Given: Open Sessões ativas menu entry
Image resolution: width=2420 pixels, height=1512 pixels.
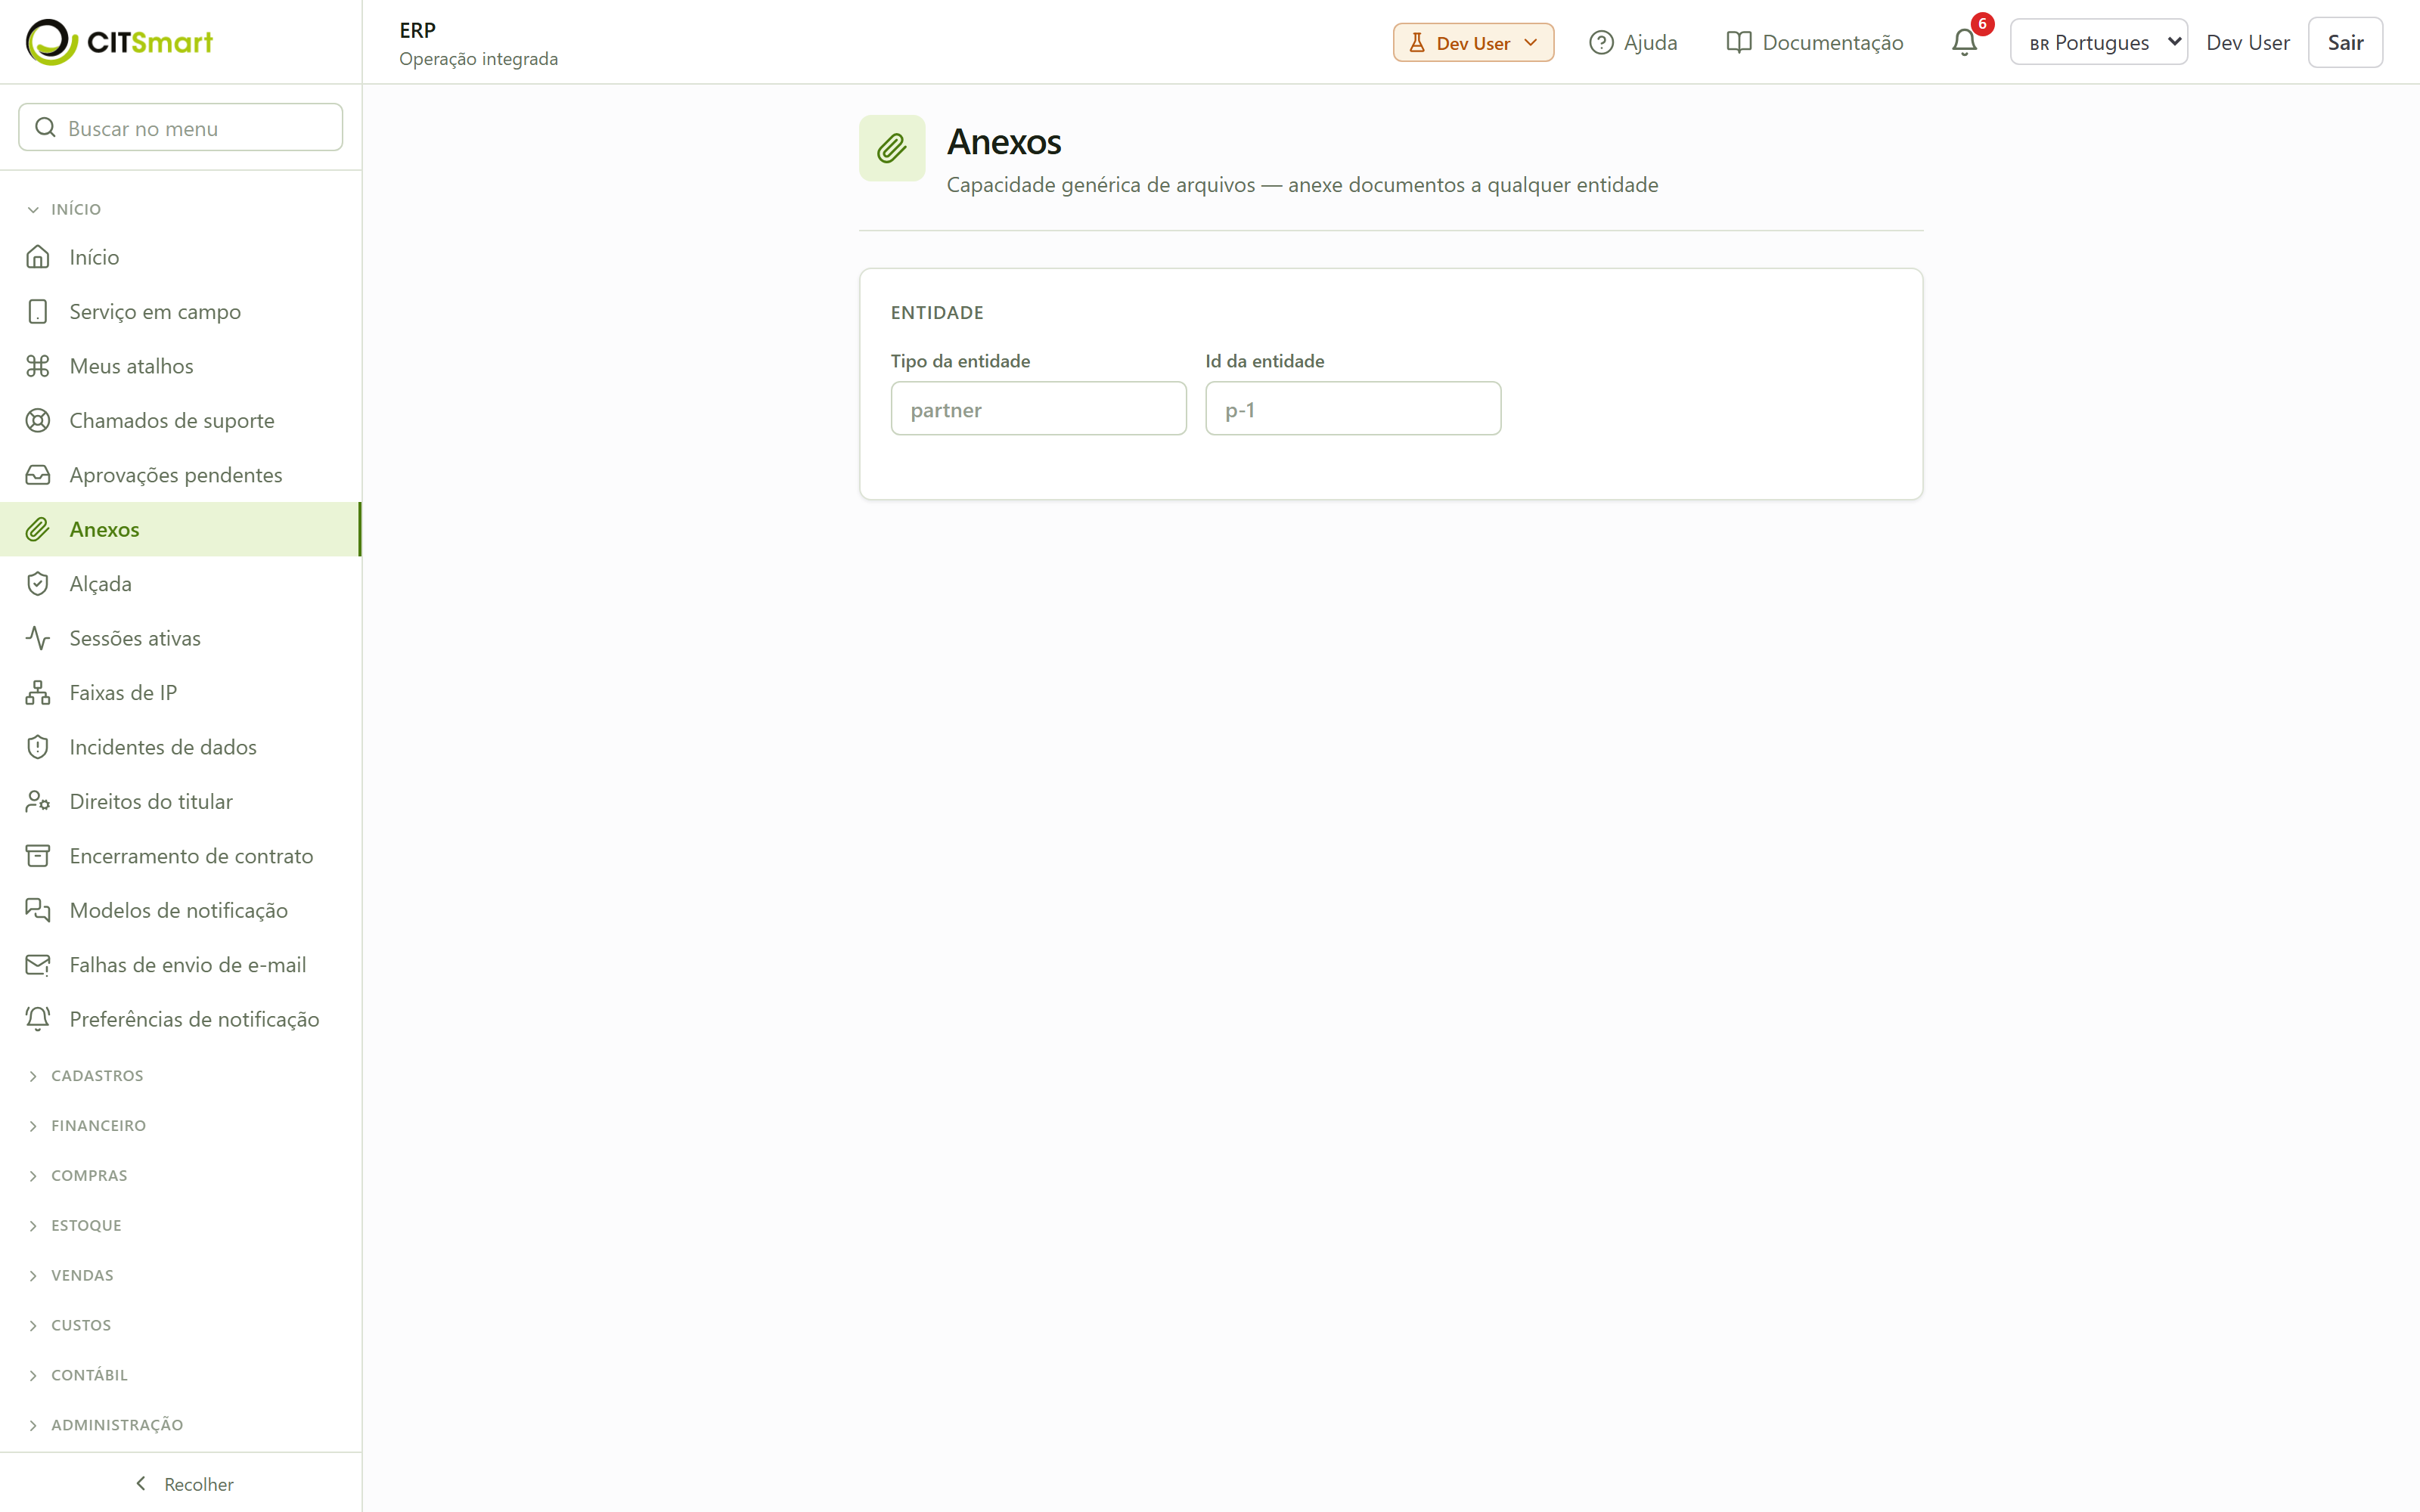Looking at the screenshot, I should click(x=180, y=638).
